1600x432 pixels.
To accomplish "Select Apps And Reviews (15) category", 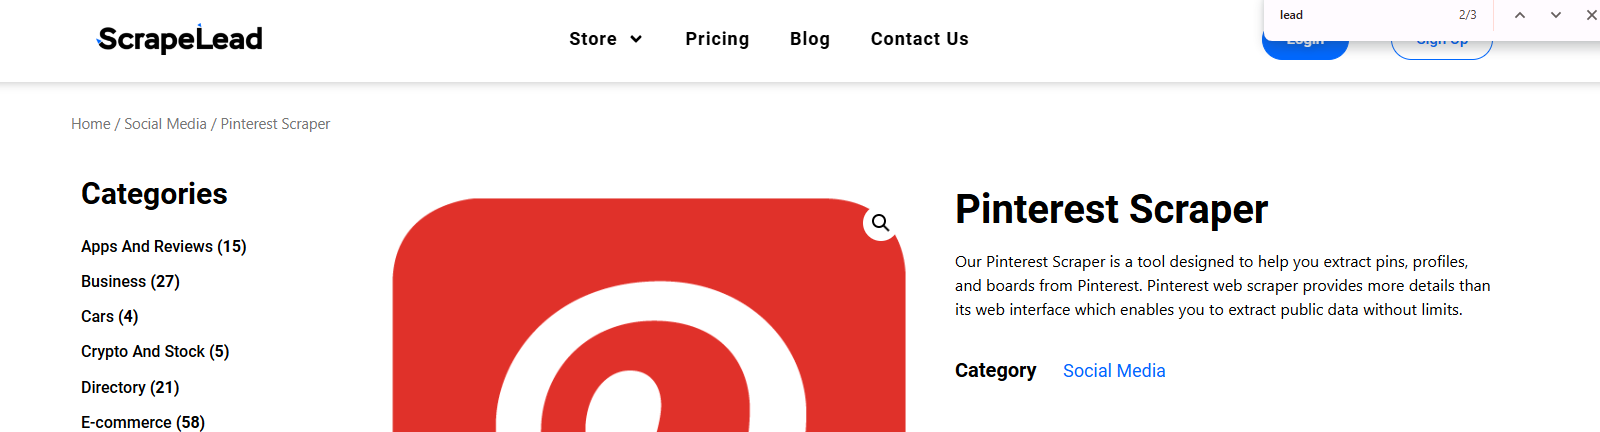I will coord(164,247).
